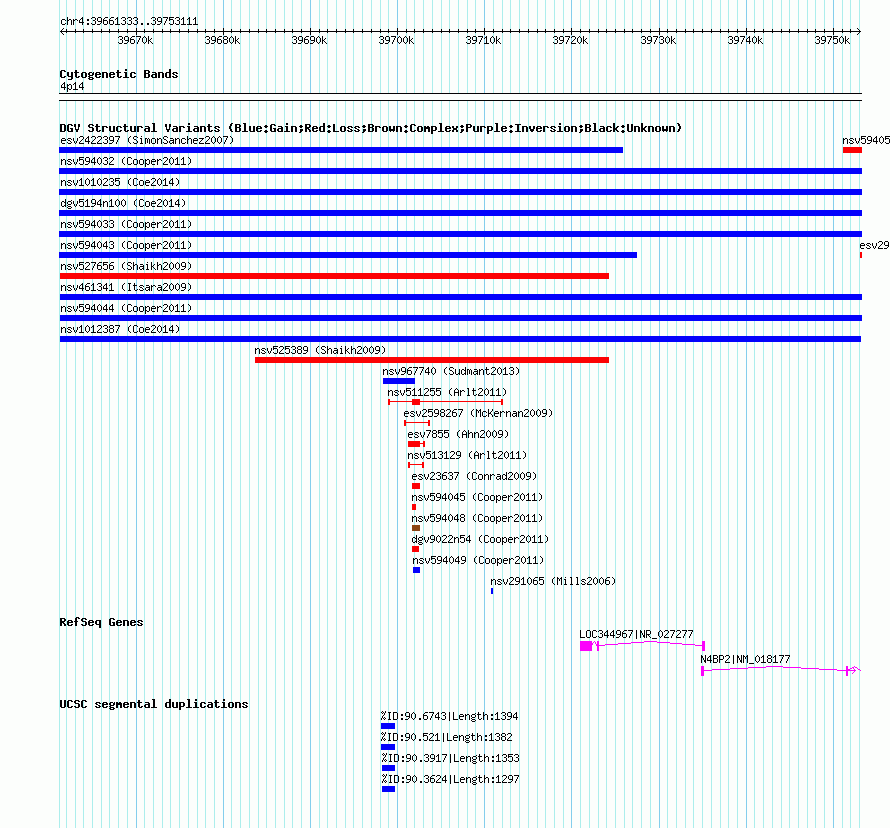Select esv7855 (Ahn2009) label
Viewport: 890px width, 828px height.
tap(458, 434)
